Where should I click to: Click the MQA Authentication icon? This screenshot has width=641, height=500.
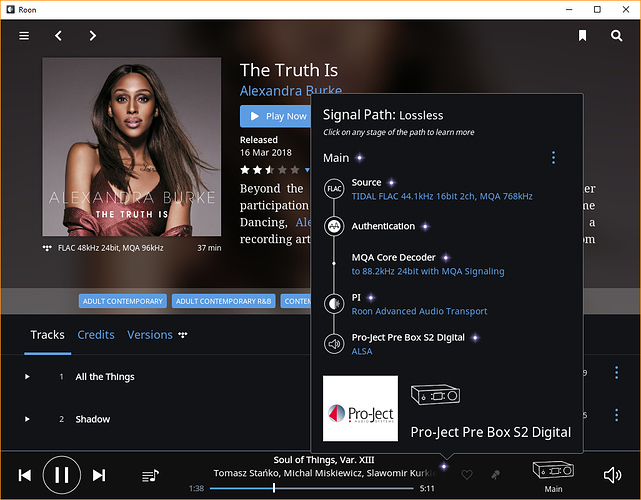click(334, 226)
